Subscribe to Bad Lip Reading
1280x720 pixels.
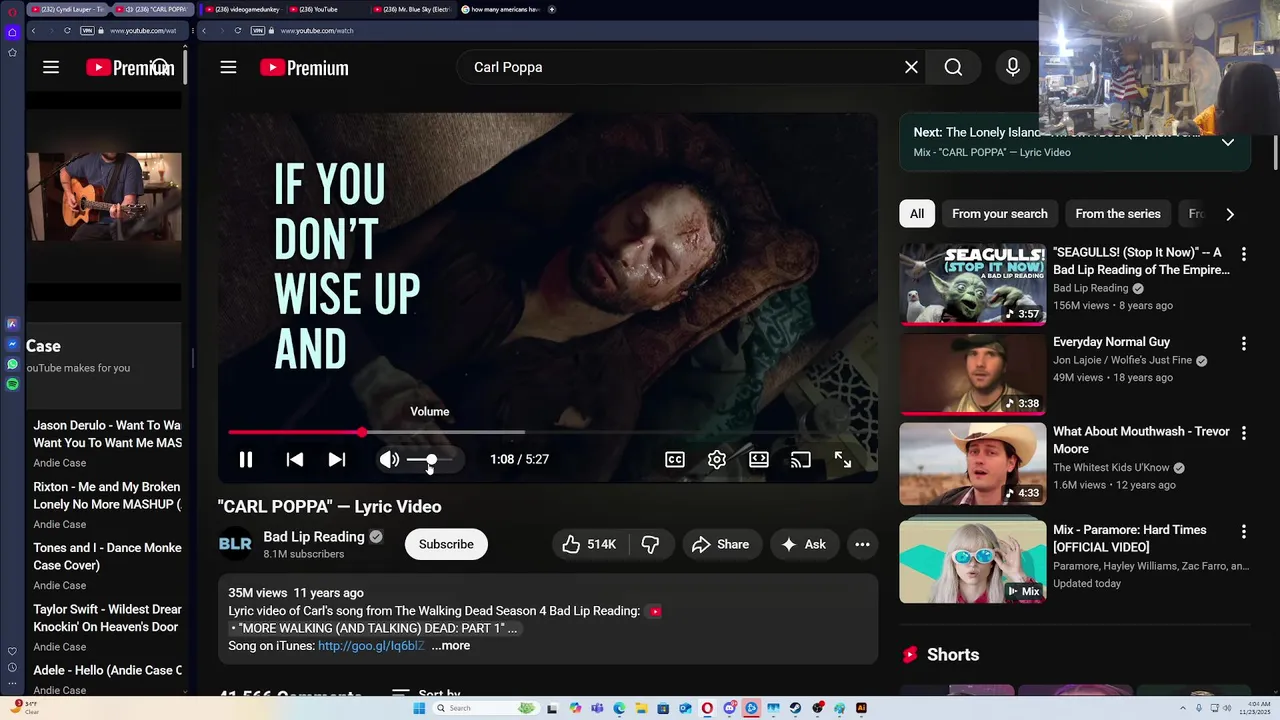(446, 544)
